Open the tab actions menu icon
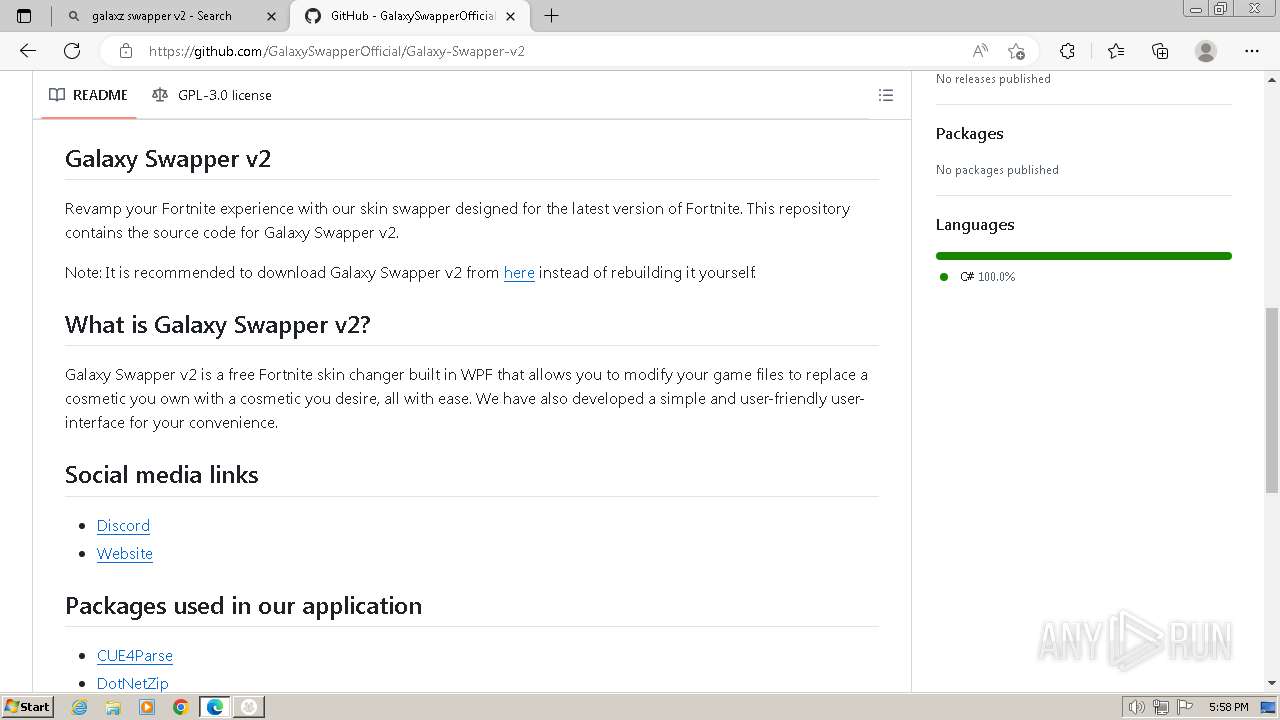 (24, 16)
